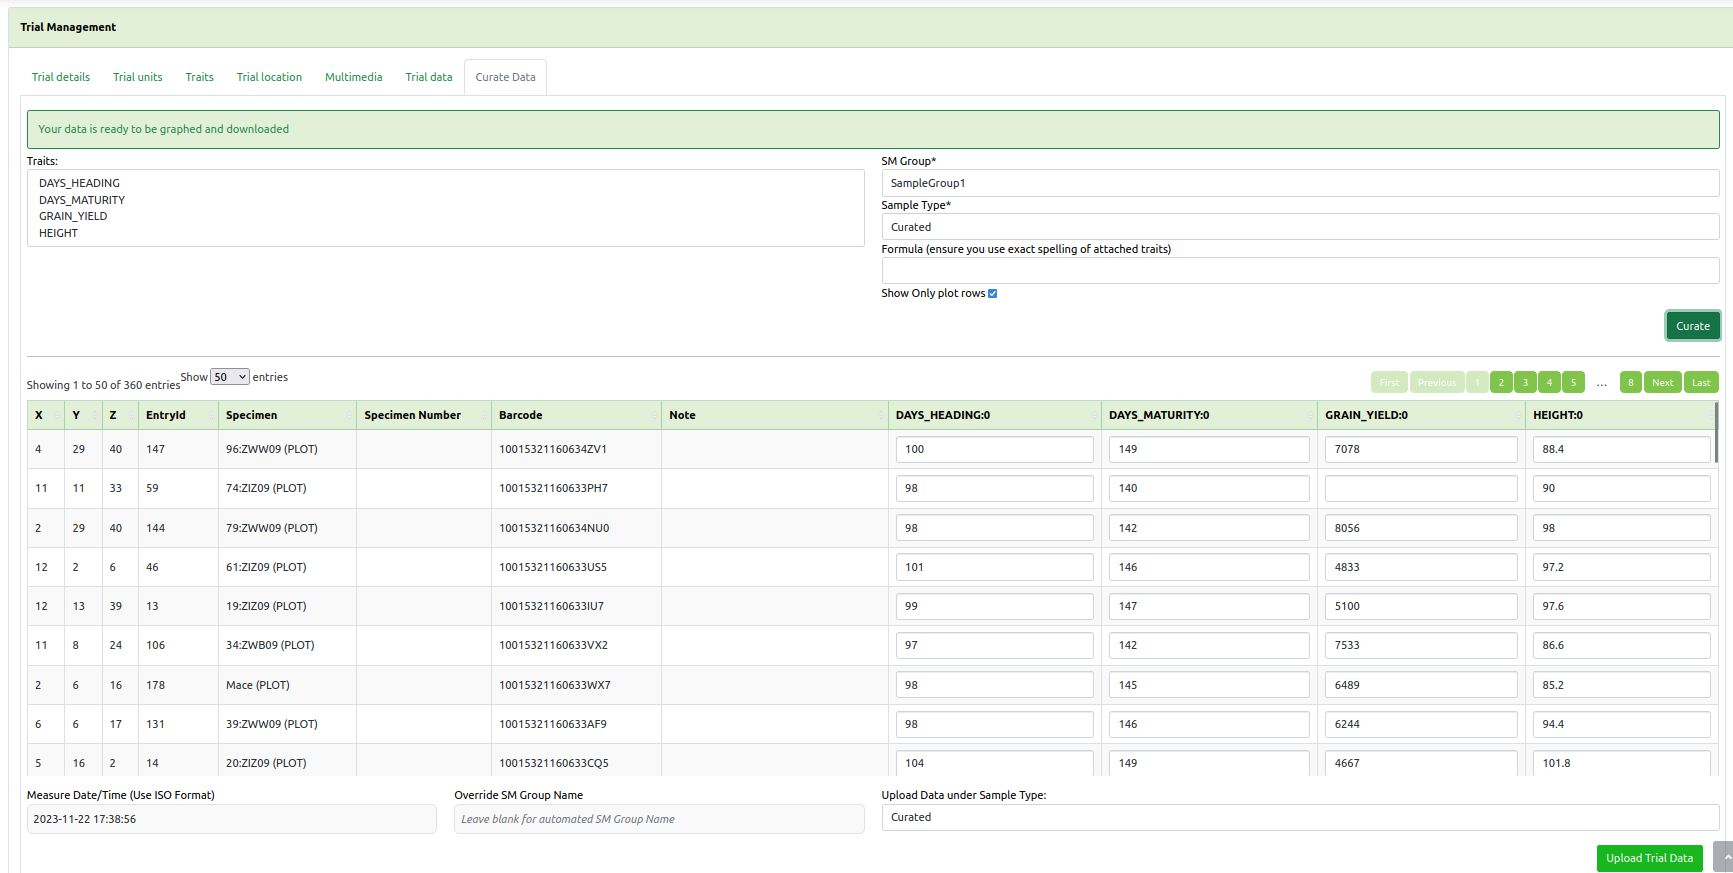Sort by GRAIN_YIELD:0 column header

point(1420,415)
